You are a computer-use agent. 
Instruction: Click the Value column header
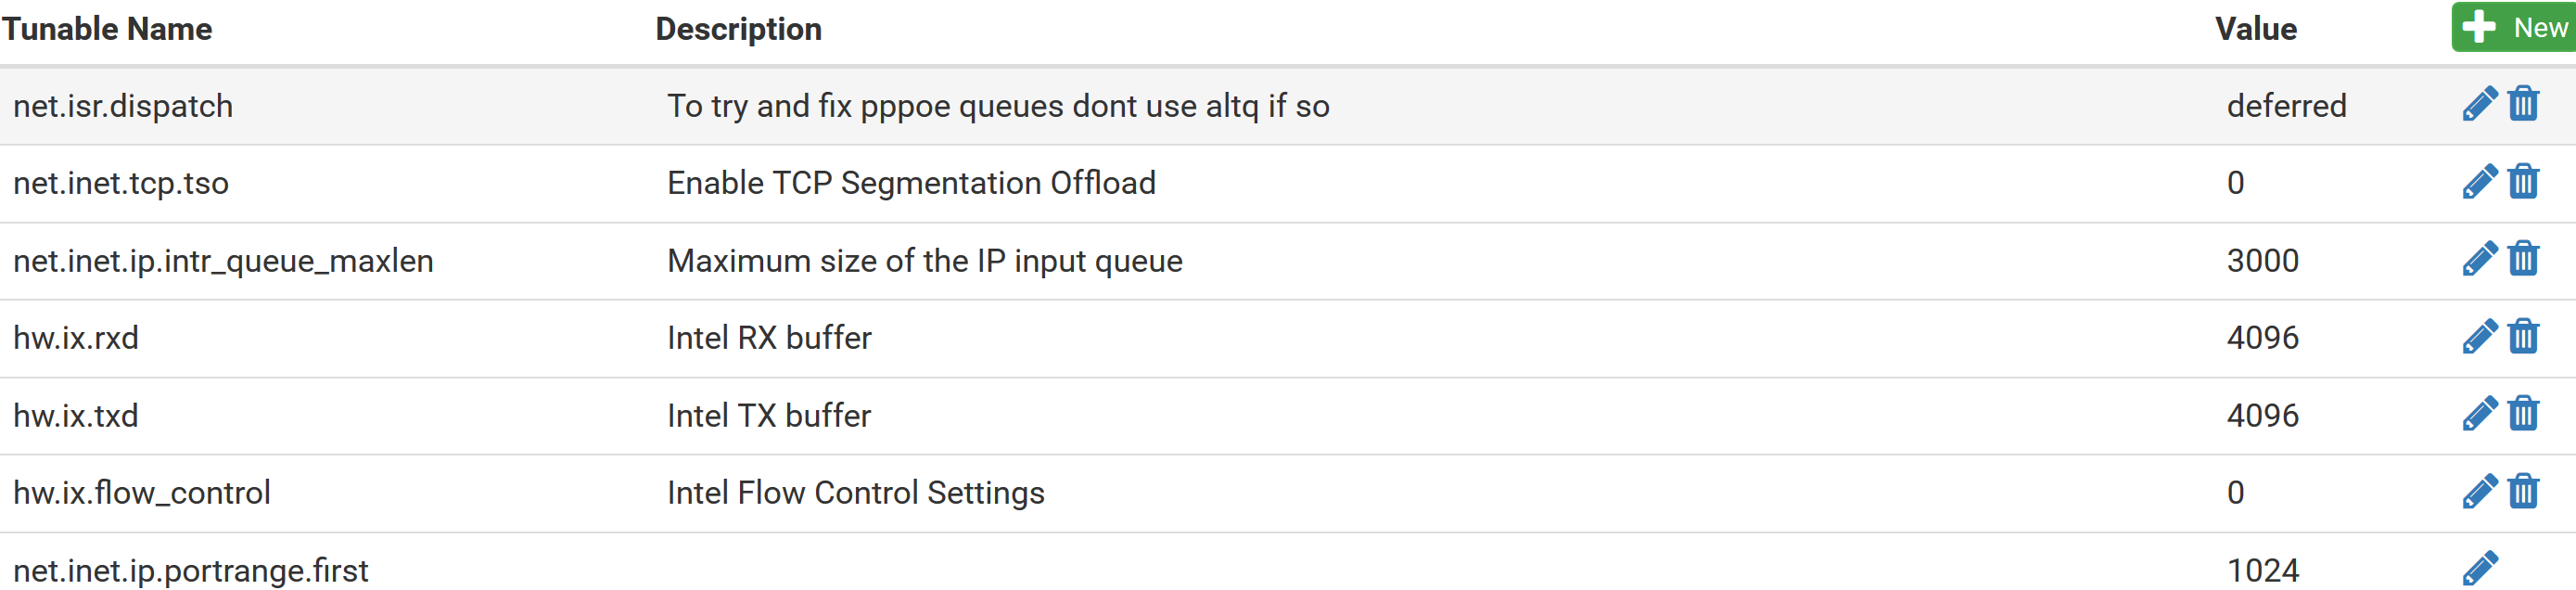click(x=2255, y=29)
